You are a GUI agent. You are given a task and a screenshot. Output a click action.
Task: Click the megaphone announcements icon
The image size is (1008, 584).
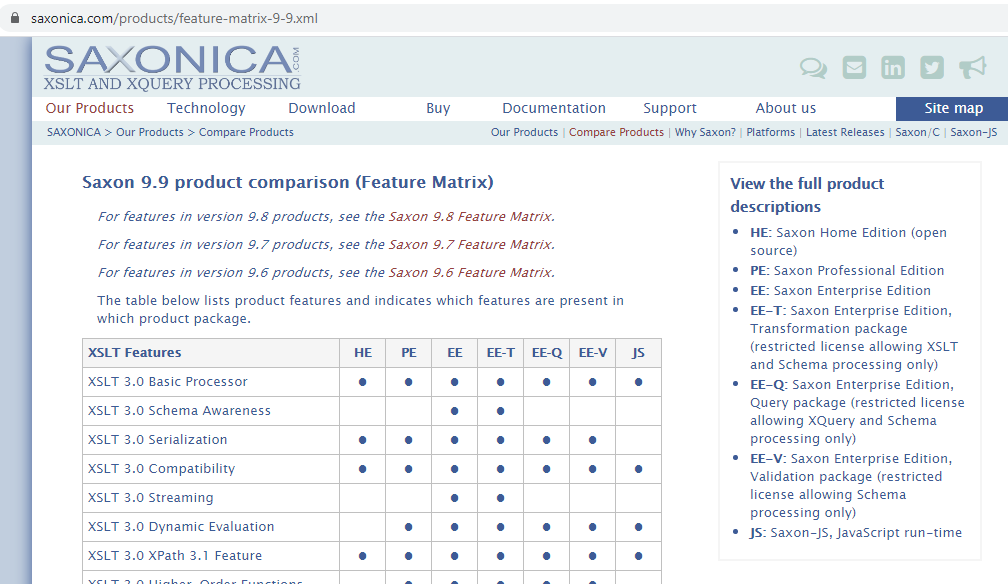pyautogui.click(x=973, y=67)
